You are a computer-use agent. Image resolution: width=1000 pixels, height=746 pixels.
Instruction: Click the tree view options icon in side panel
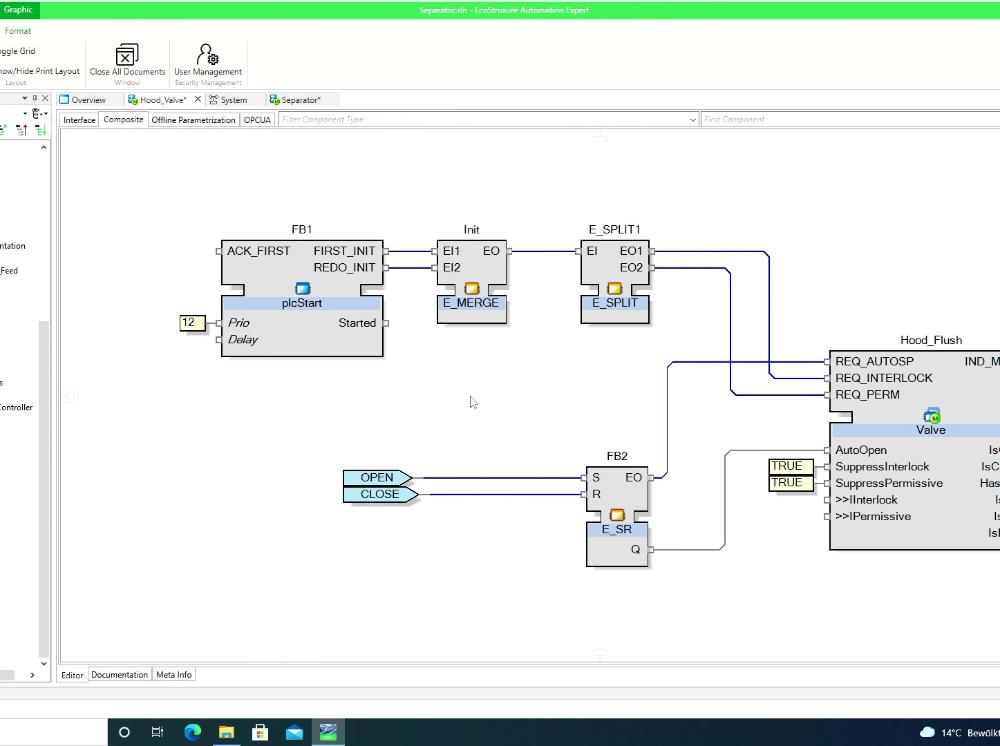click(36, 113)
